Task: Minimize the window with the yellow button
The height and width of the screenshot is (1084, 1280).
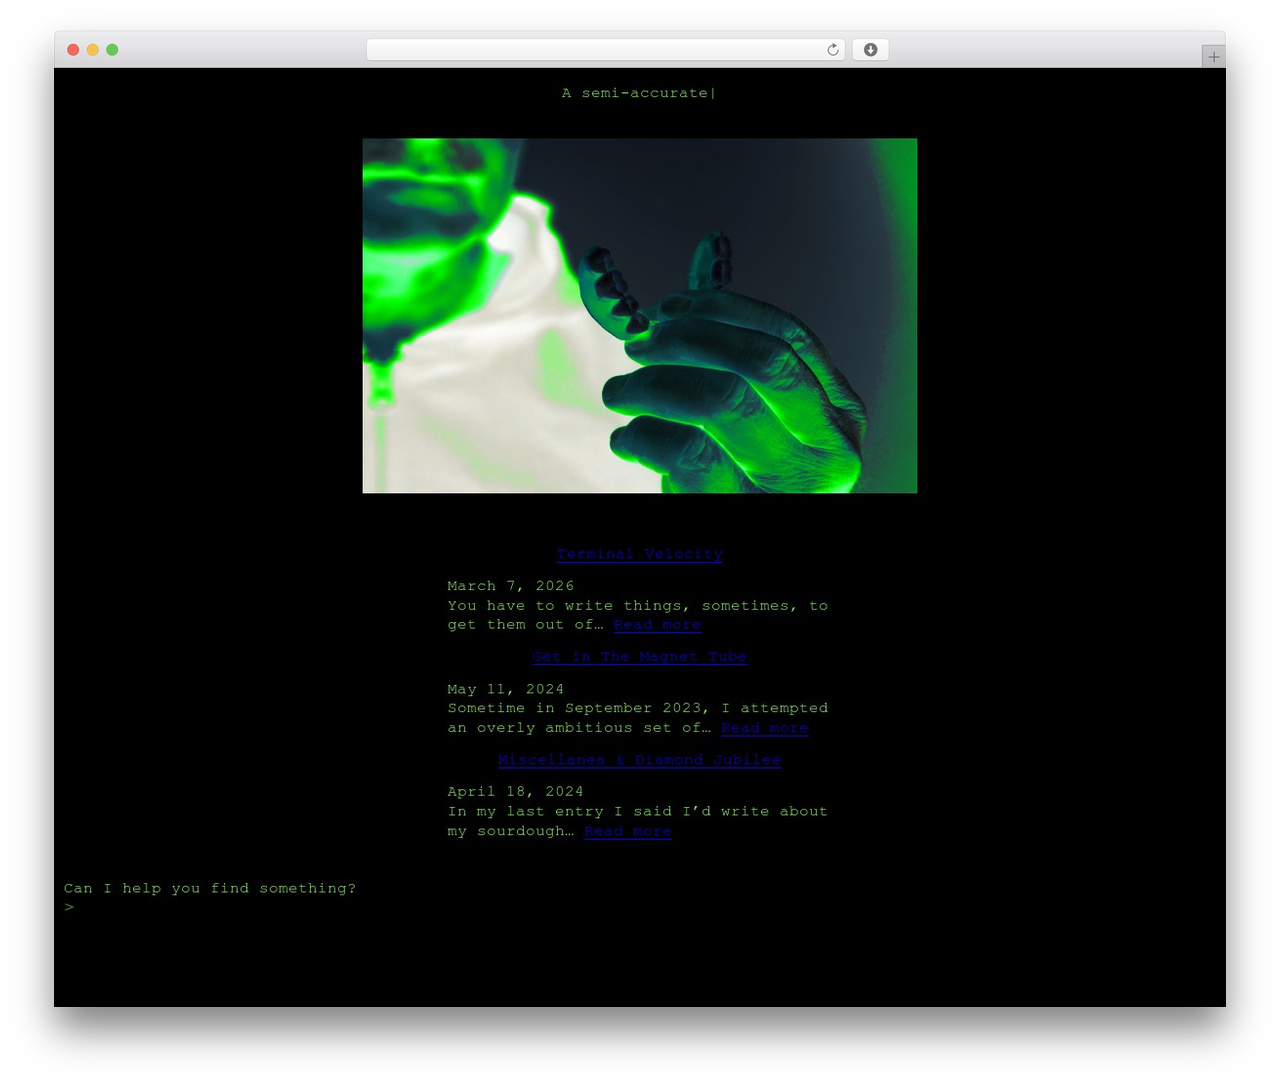Action: pyautogui.click(x=92, y=50)
